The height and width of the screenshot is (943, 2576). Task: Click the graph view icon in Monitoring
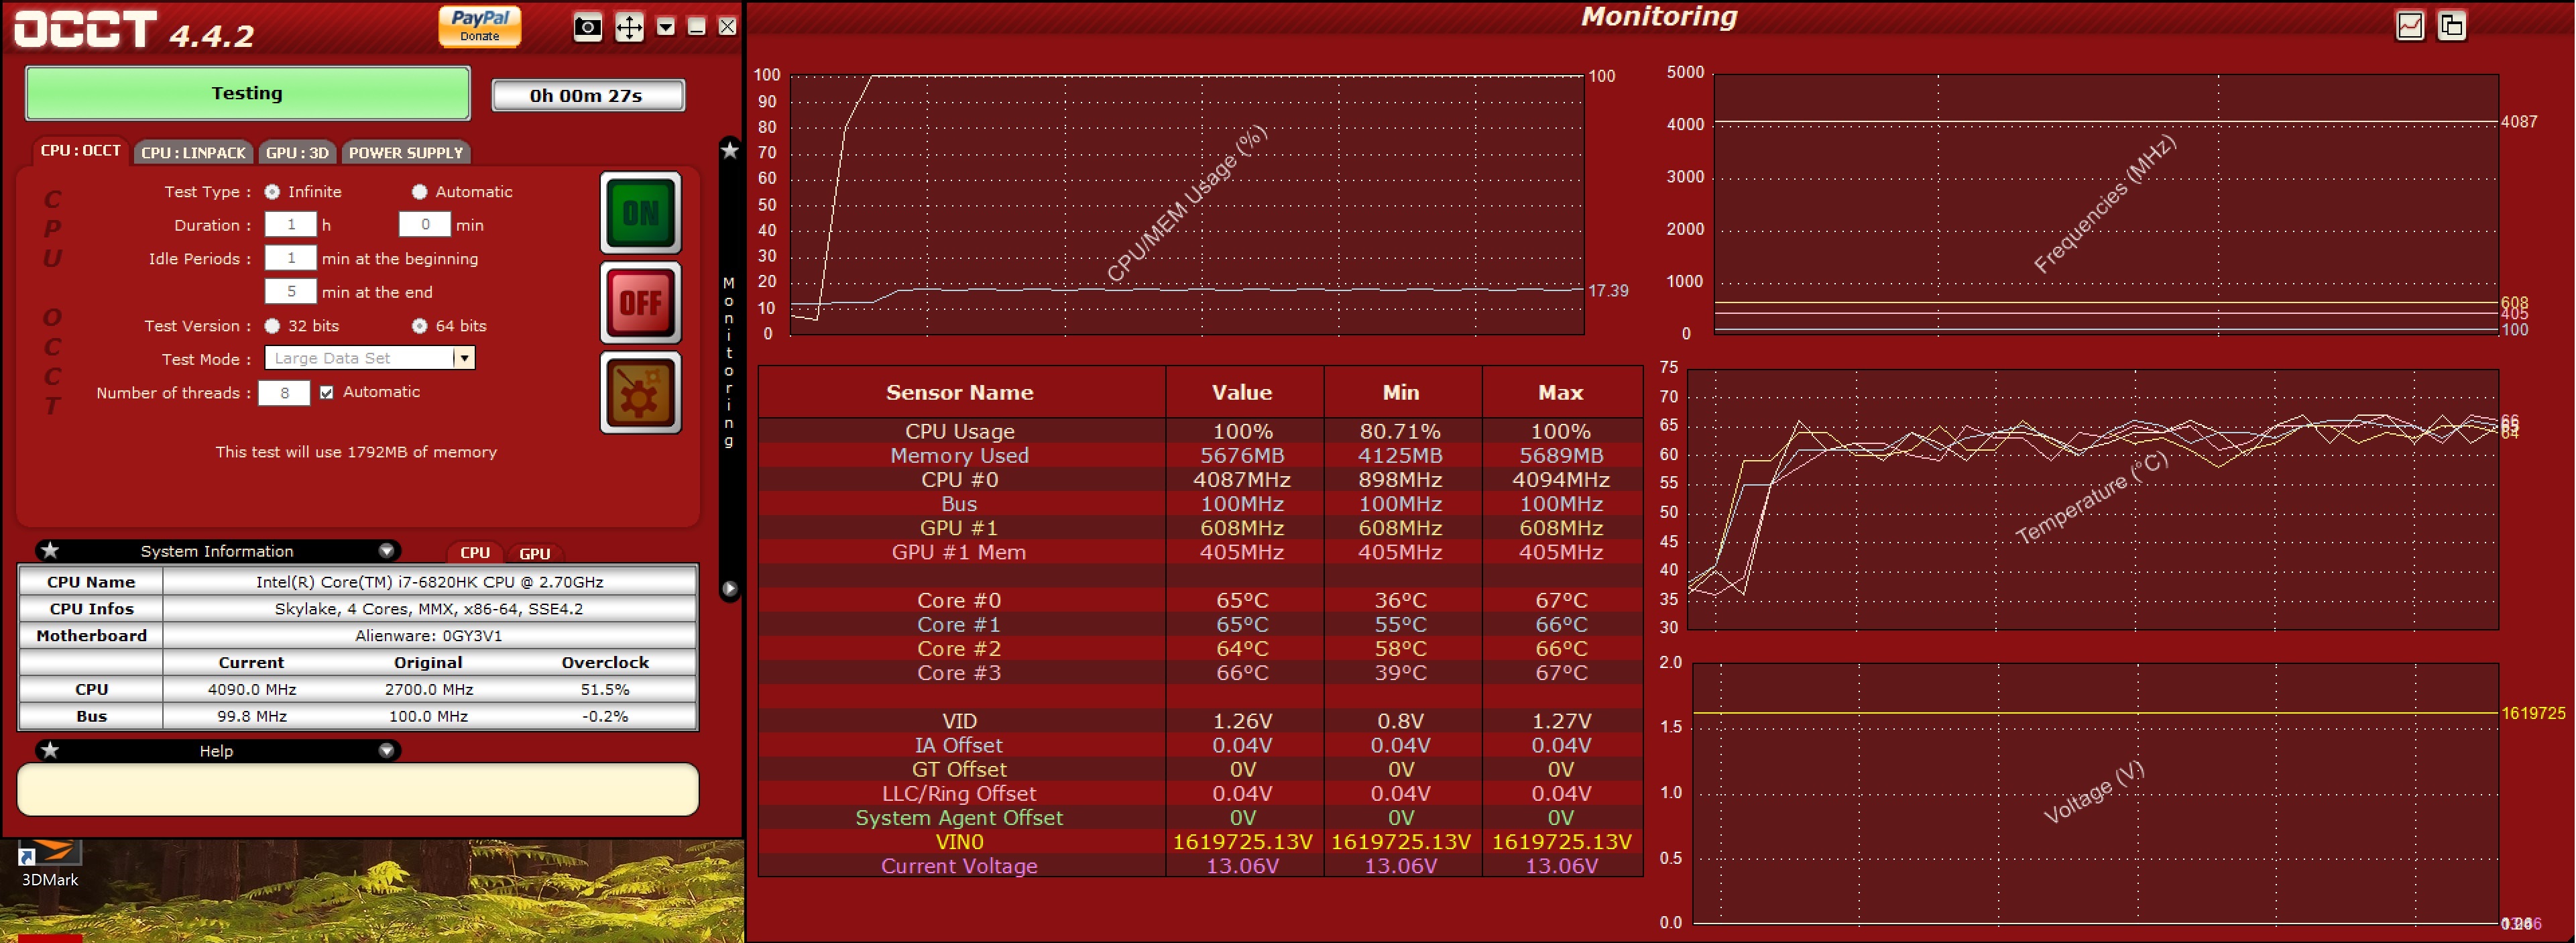coord(2410,26)
